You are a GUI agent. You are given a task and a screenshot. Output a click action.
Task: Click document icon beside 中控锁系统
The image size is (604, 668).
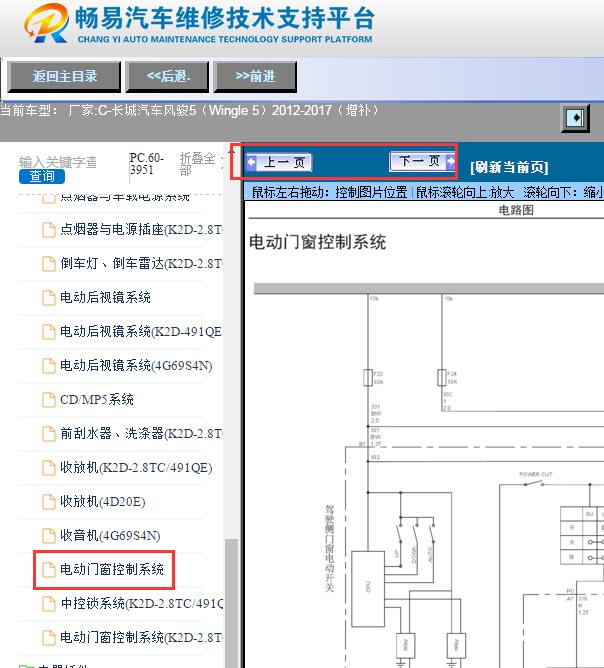(49, 604)
